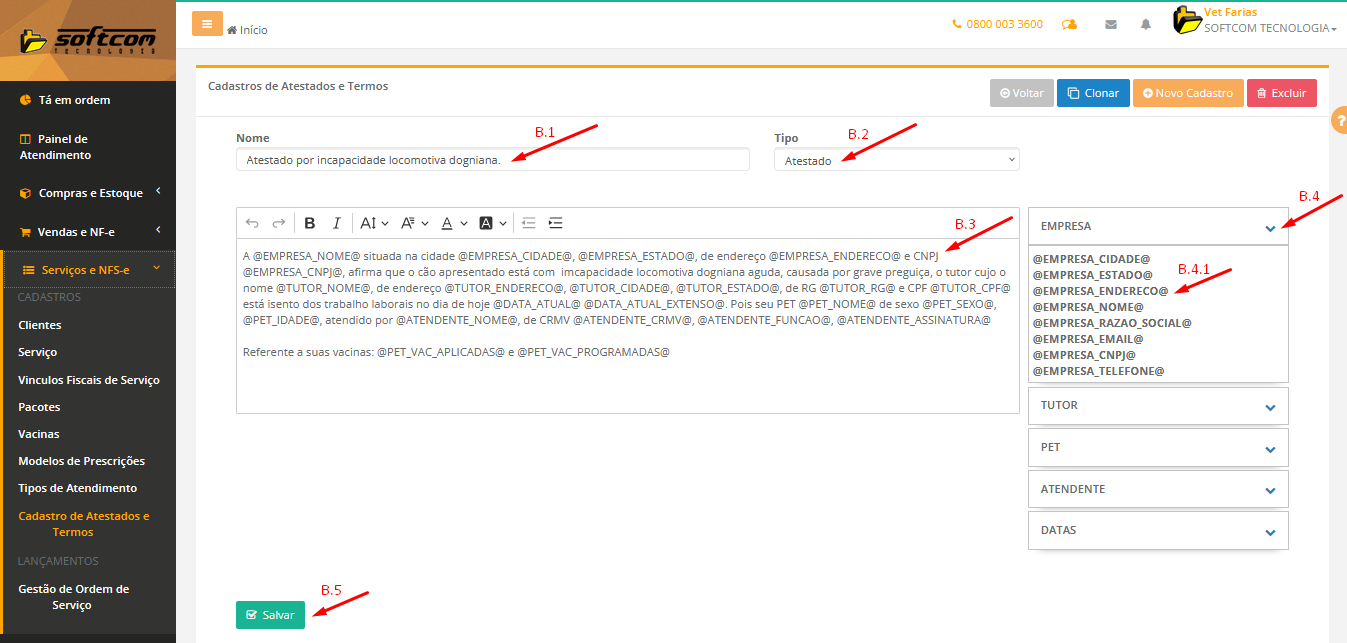The image size is (1347, 643).
Task: Click into the Nome text field
Action: point(492,160)
